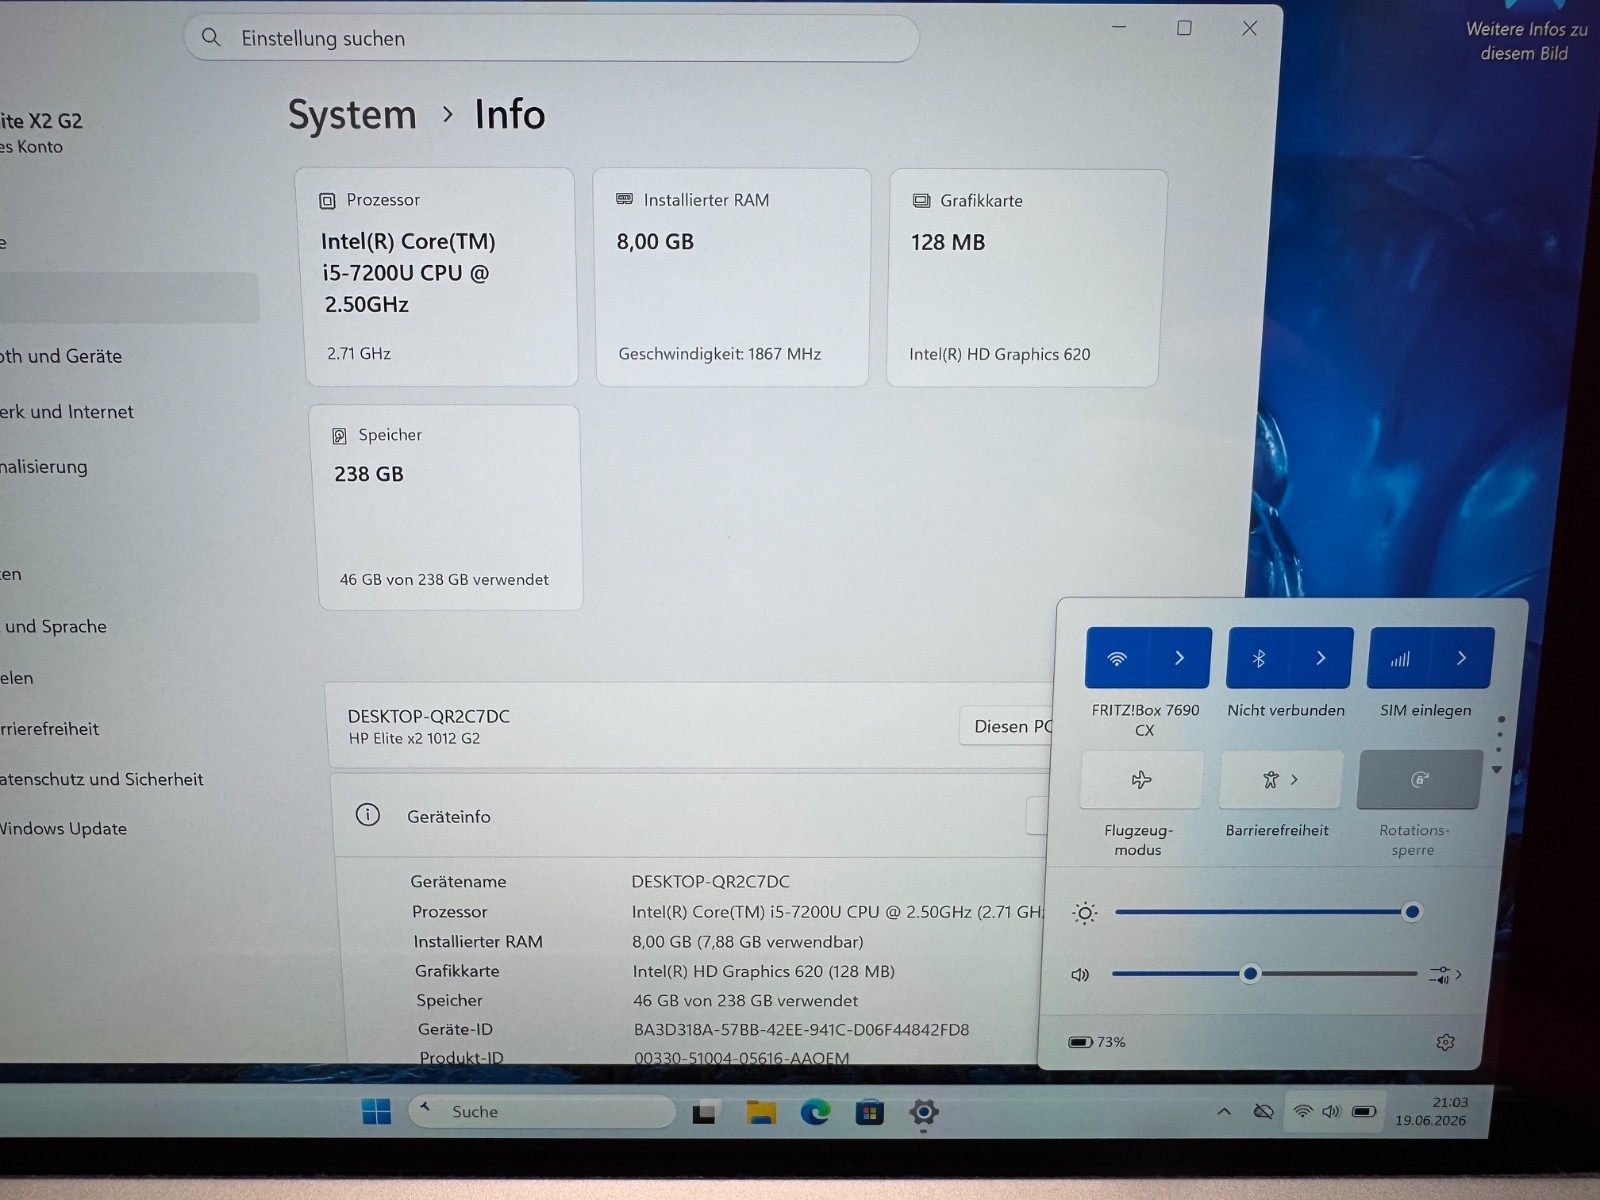Click the battery tray icon
This screenshot has height=1200, width=1600.
(x=1364, y=1111)
